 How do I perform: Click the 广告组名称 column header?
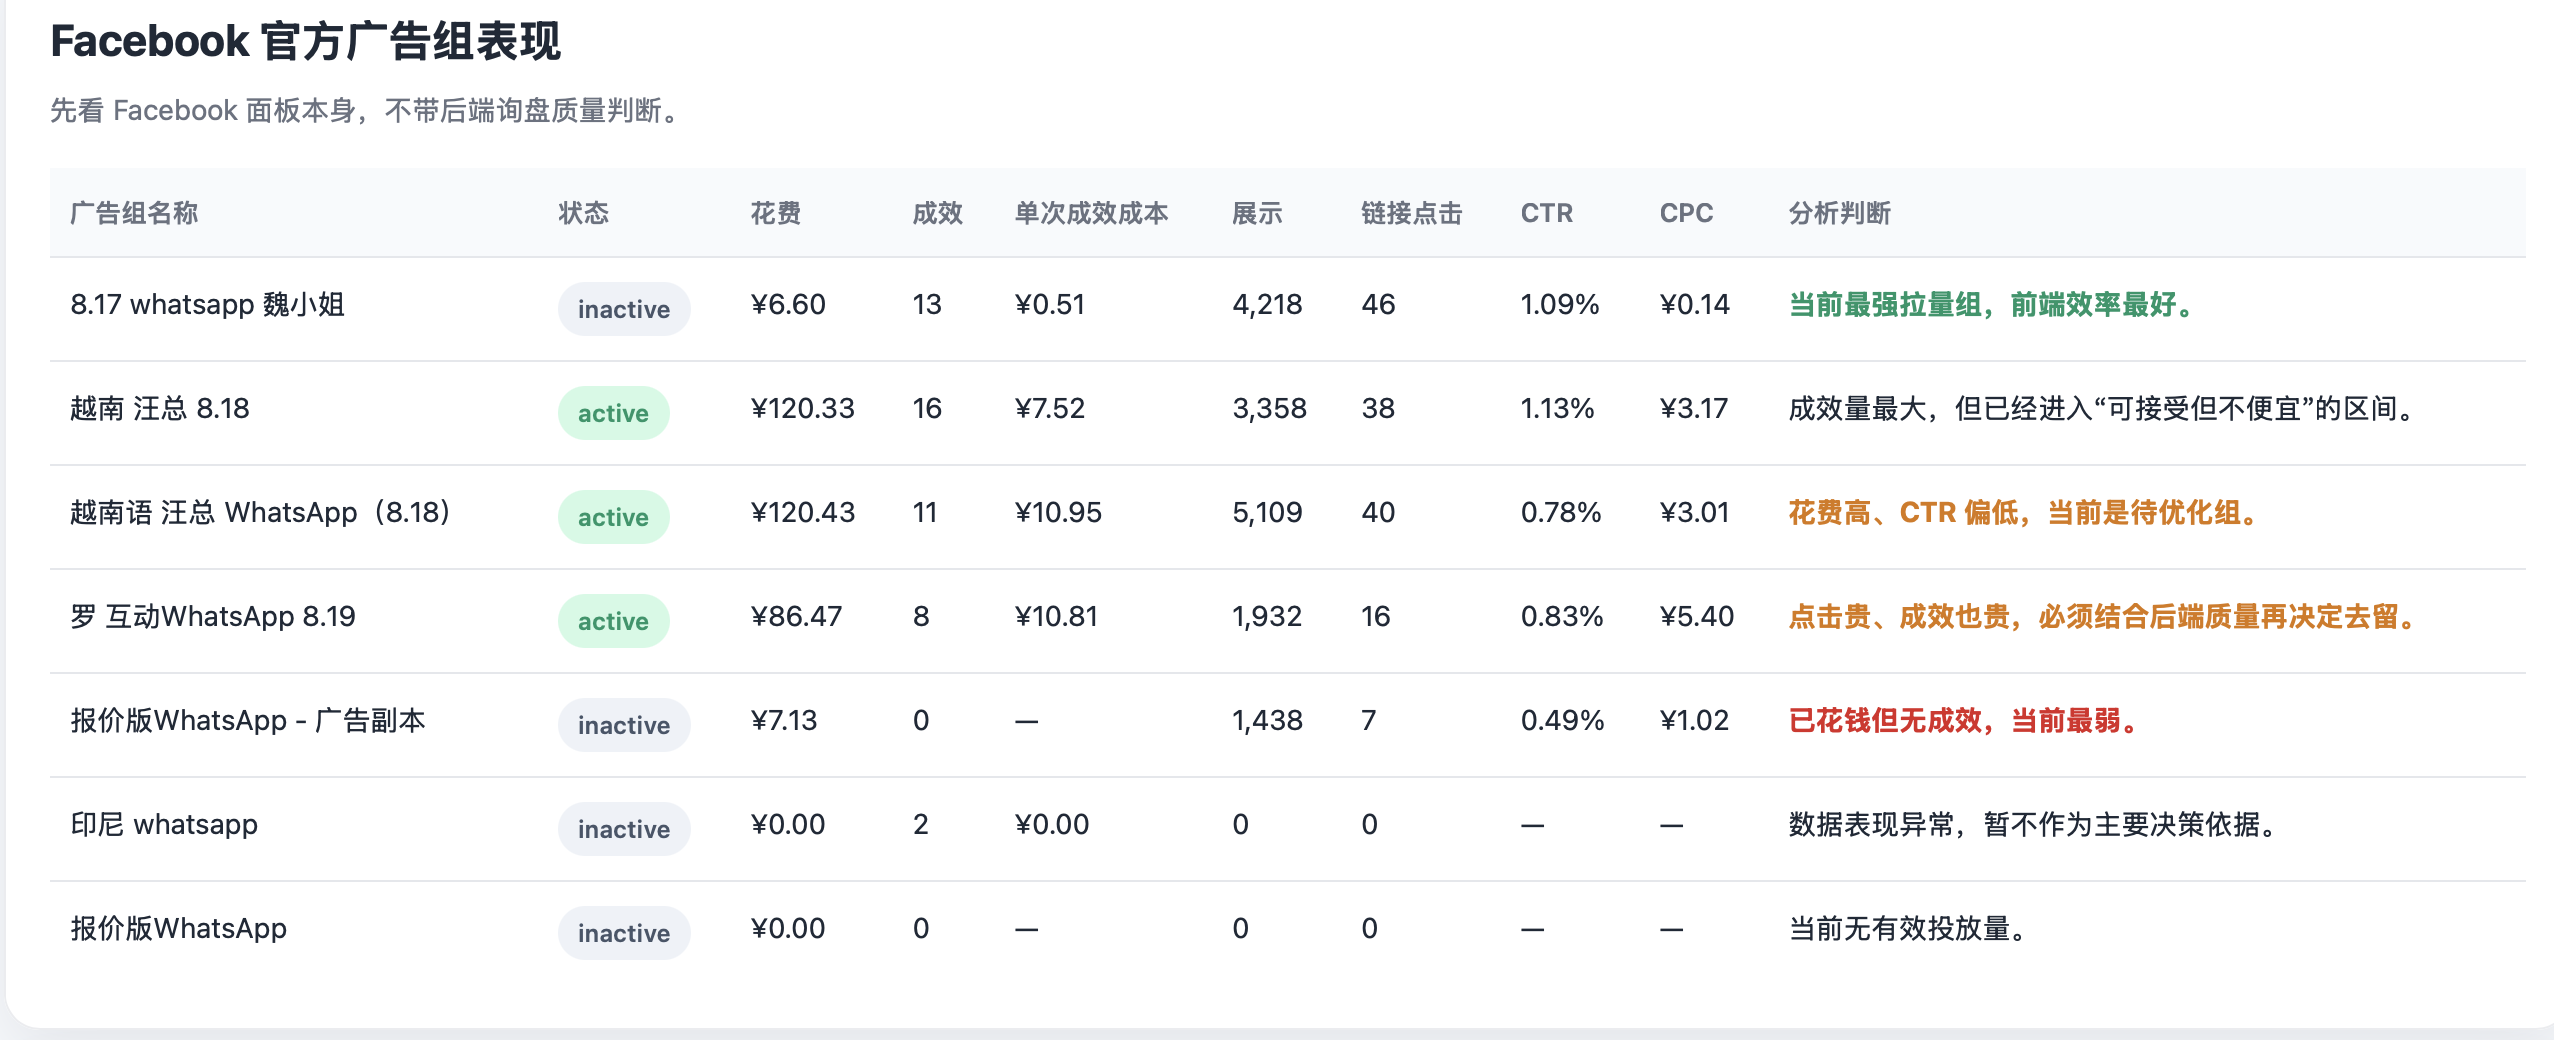pos(134,213)
